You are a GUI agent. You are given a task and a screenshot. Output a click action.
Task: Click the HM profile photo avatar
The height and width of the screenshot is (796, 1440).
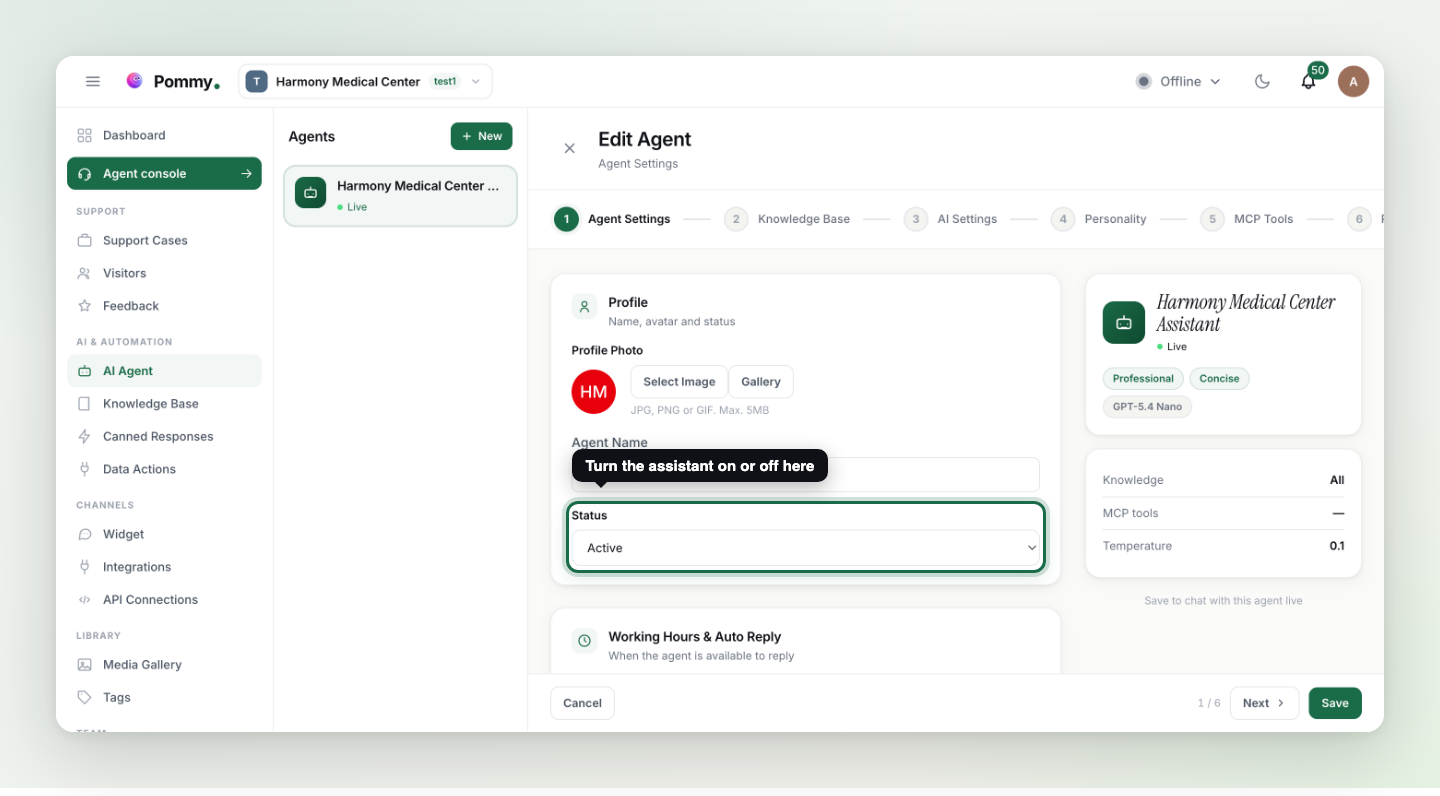(x=593, y=392)
